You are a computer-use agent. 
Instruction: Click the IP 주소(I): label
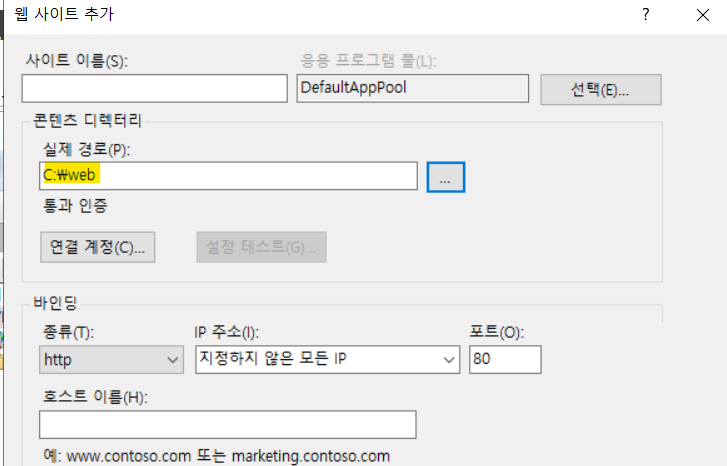click(x=227, y=332)
